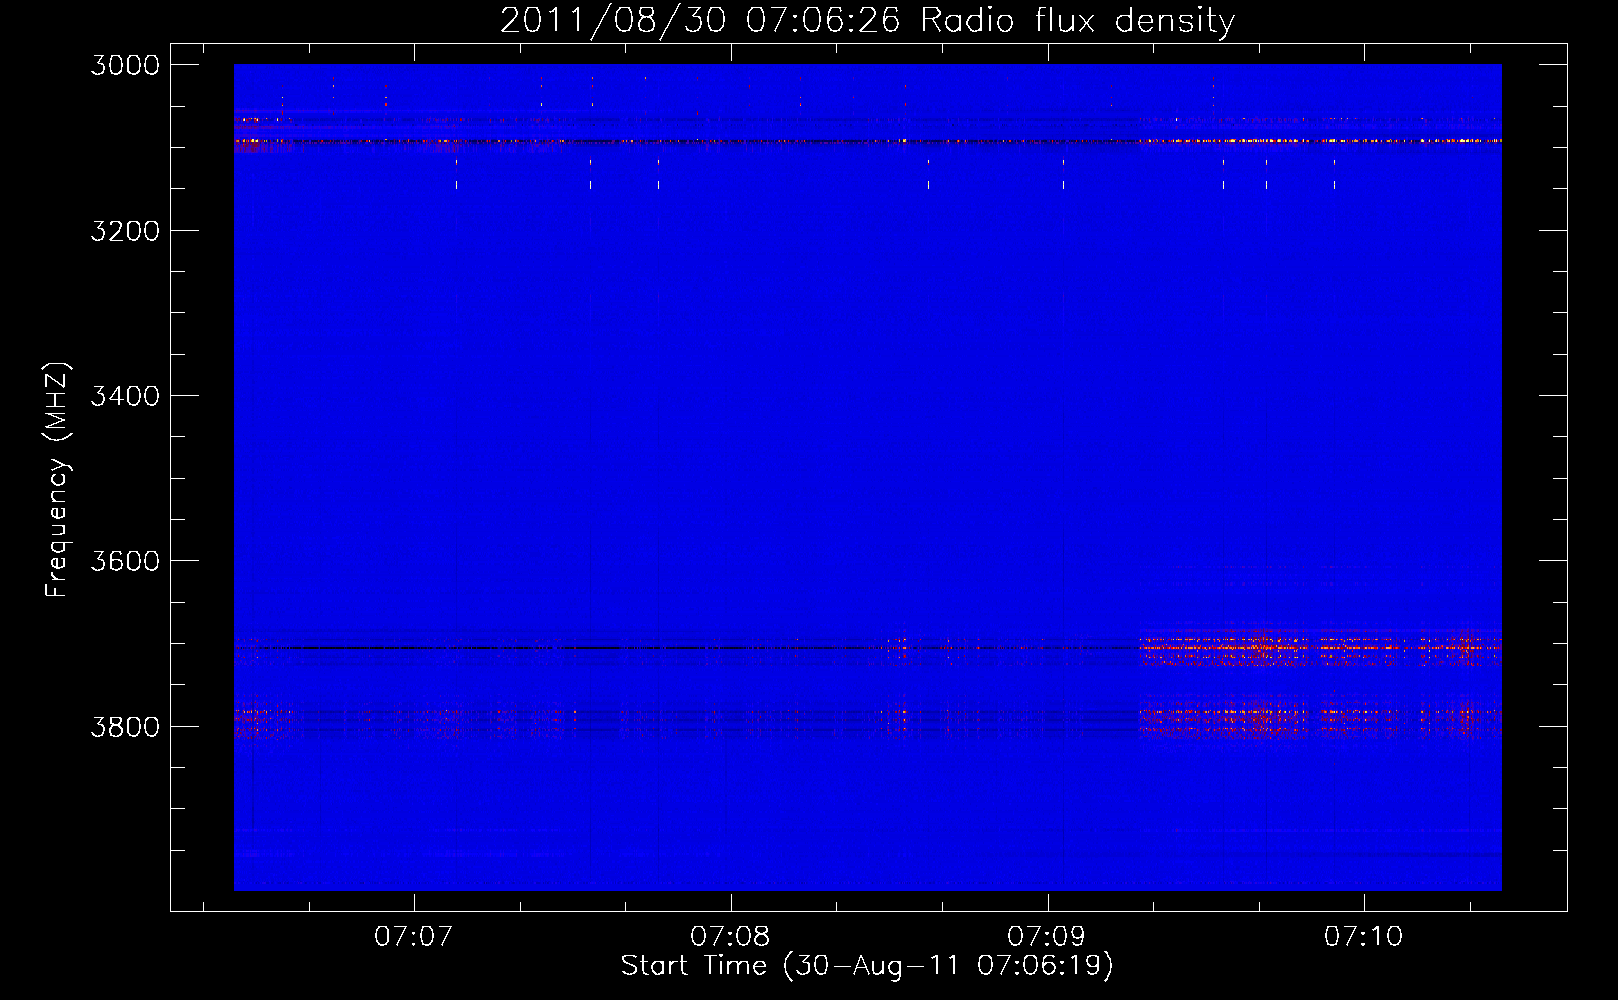
Task: Click the 07:10 time axis label
Action: (1364, 936)
